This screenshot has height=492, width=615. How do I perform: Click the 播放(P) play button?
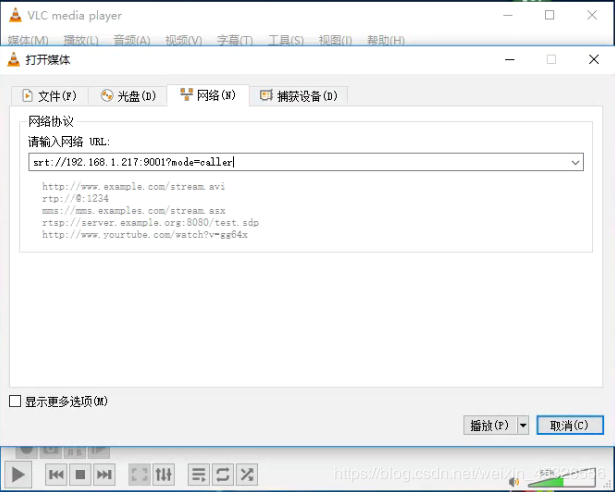pyautogui.click(x=490, y=425)
